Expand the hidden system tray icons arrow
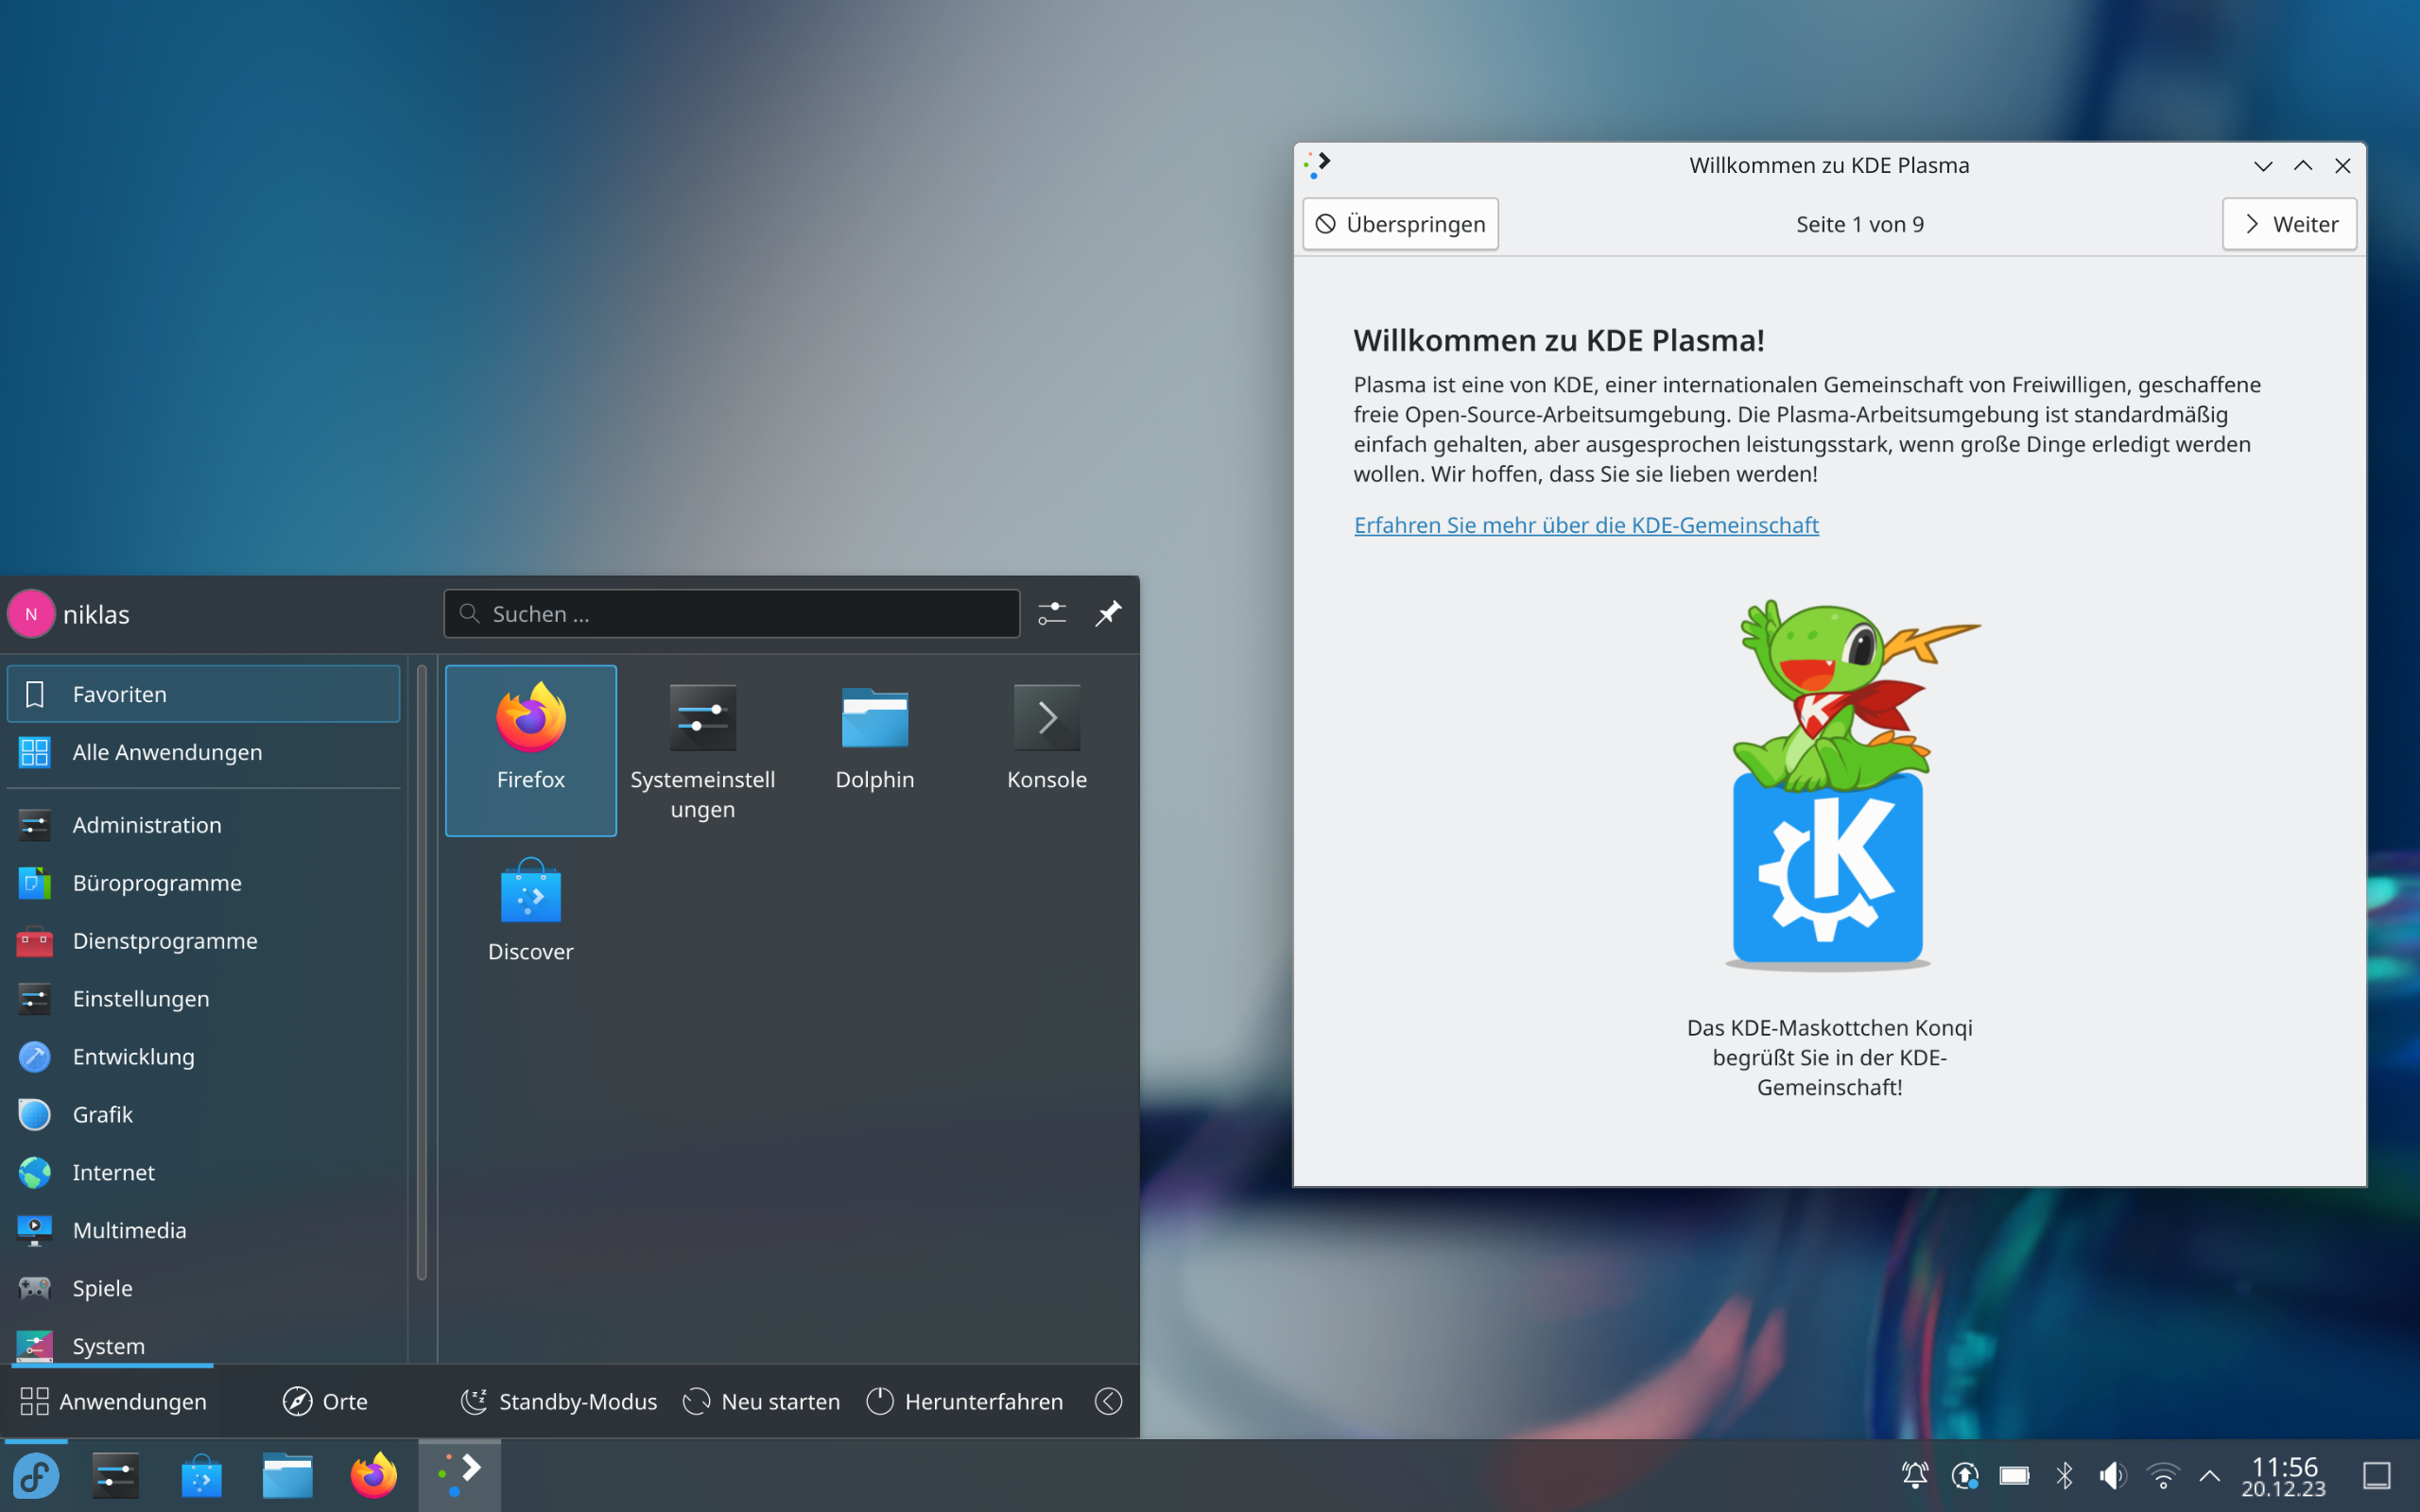 tap(2210, 1475)
